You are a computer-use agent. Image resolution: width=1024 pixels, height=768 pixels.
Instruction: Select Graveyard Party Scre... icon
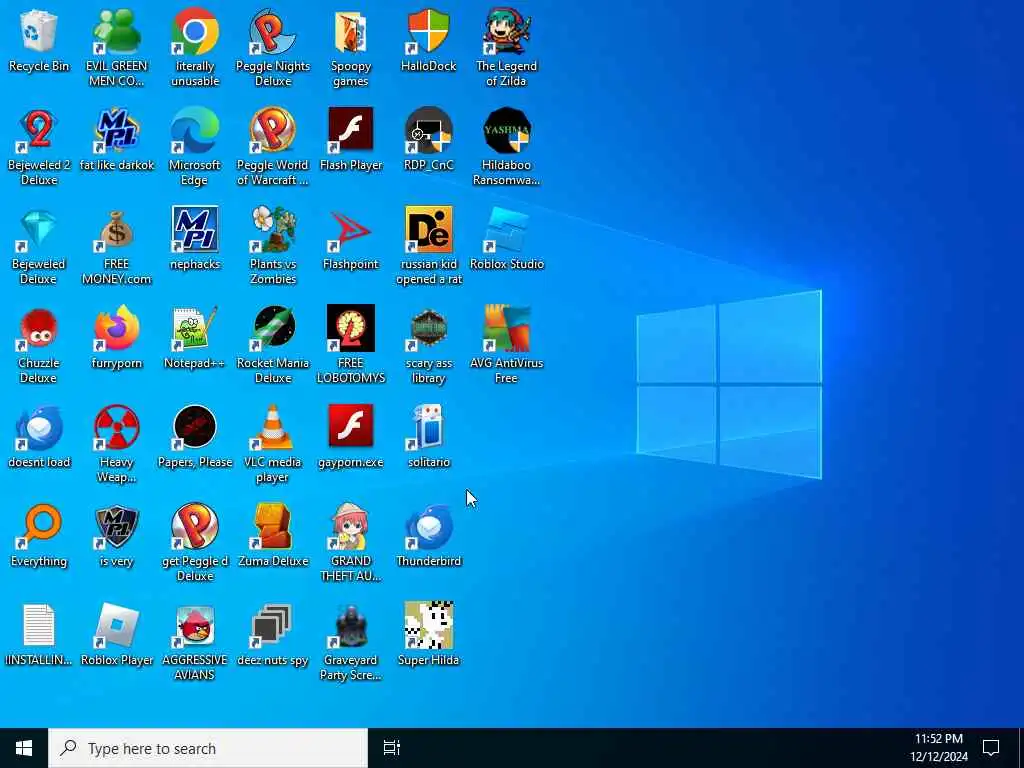point(351,626)
